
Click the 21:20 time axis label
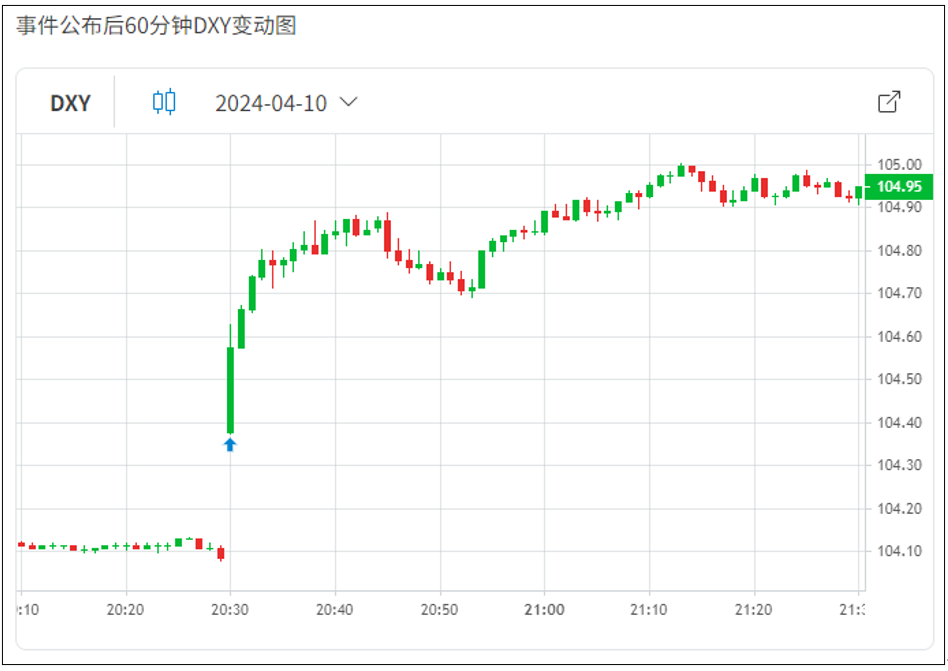pos(752,609)
